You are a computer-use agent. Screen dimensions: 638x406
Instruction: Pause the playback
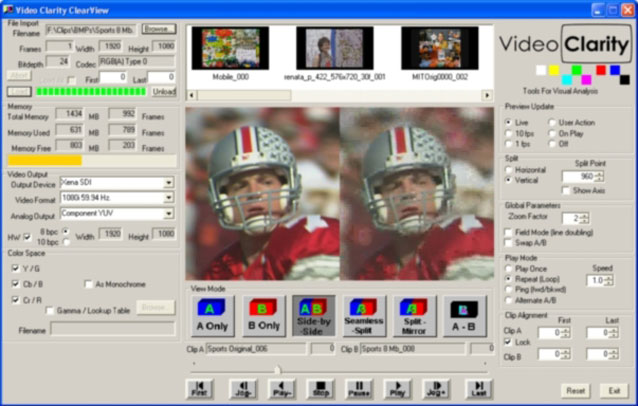[x=359, y=389]
